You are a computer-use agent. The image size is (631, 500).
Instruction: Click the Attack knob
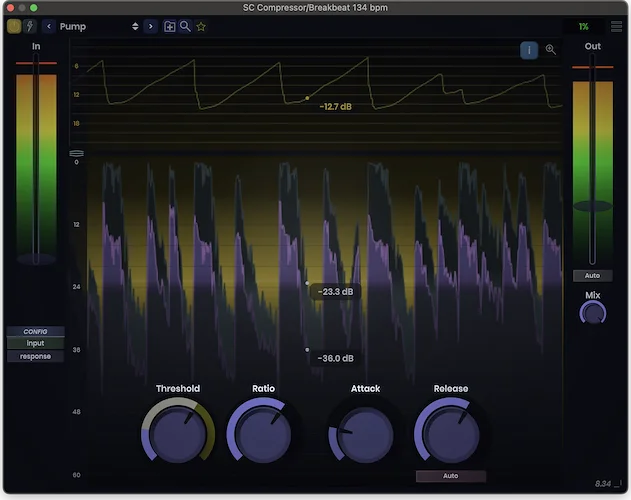(365, 434)
